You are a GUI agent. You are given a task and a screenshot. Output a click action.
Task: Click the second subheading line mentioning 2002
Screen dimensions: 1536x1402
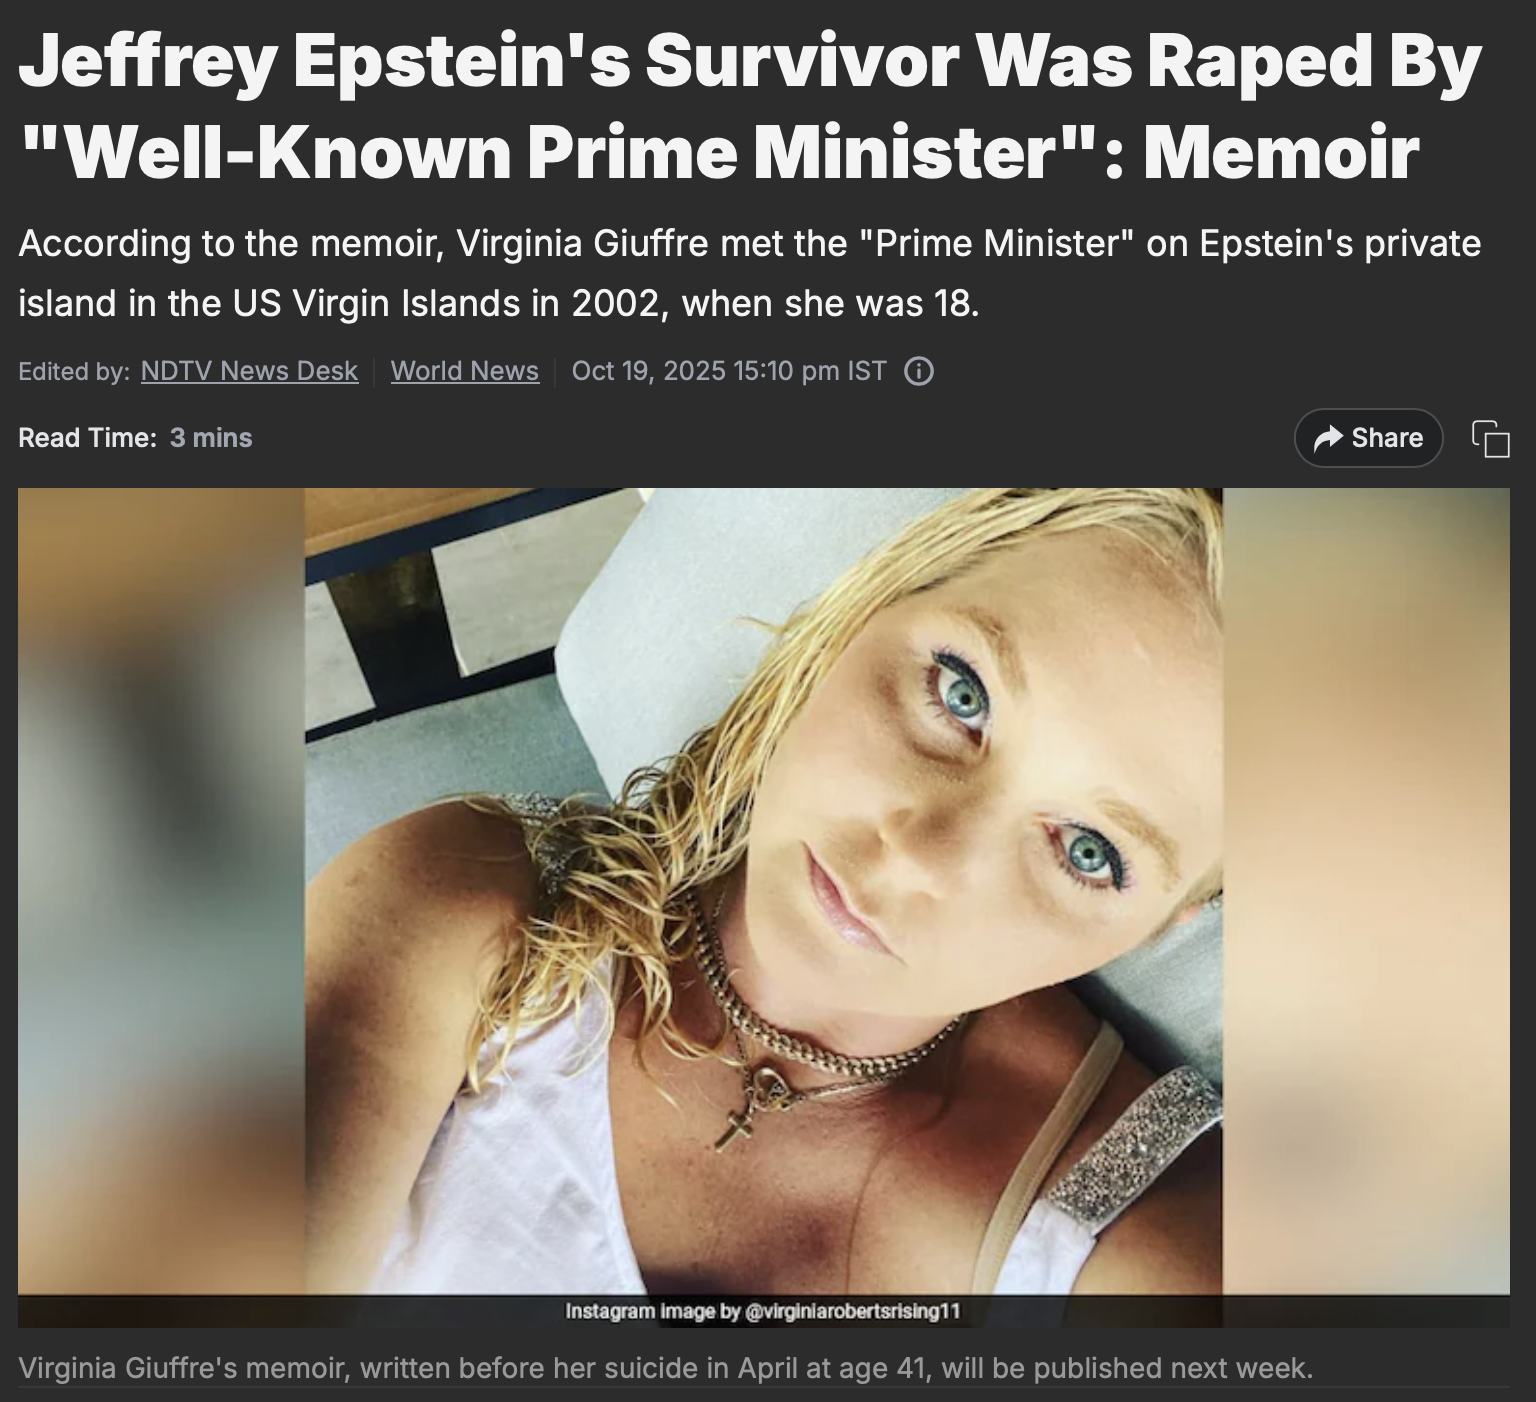[499, 303]
